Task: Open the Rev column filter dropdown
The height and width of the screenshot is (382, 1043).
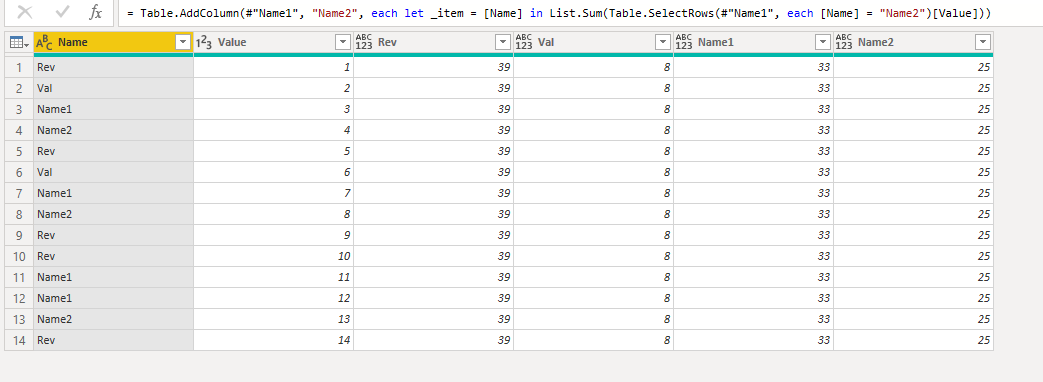Action: pos(503,43)
